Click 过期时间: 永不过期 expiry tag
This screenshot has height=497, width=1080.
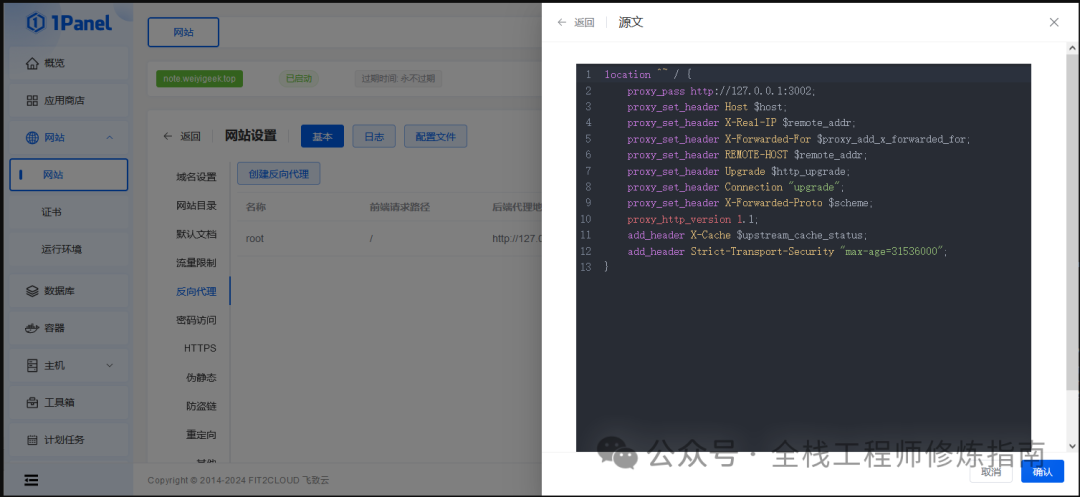pos(398,78)
